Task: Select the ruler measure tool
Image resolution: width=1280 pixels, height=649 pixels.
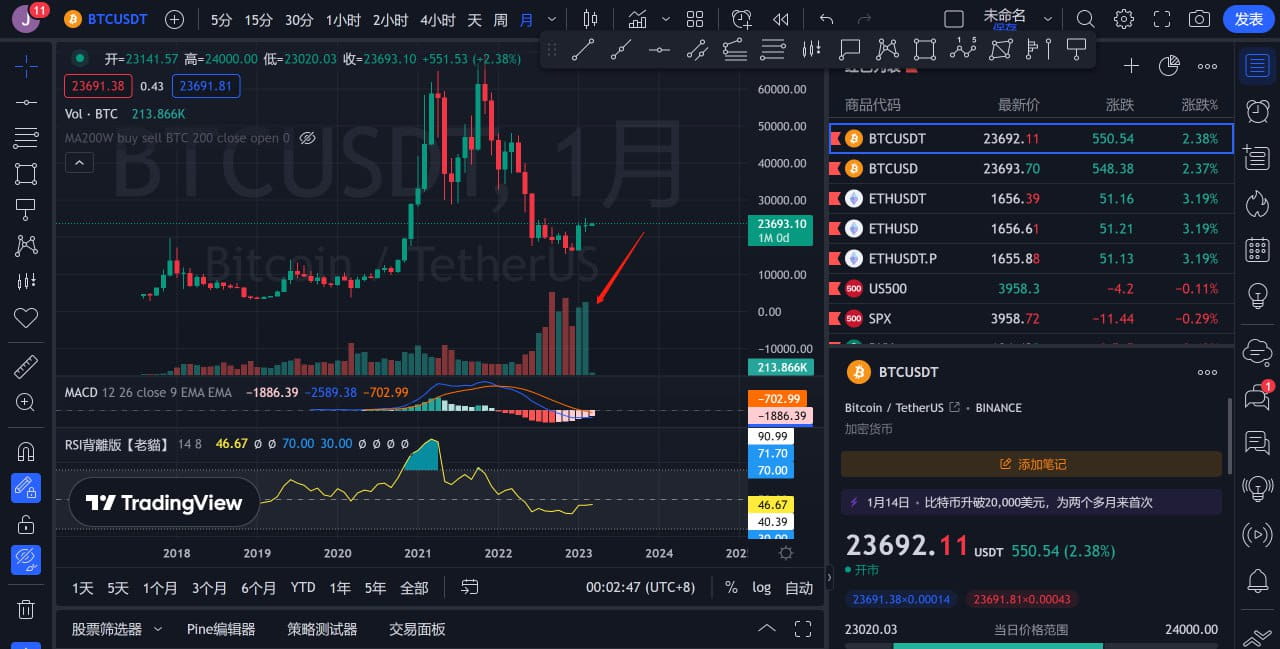Action: 26,366
